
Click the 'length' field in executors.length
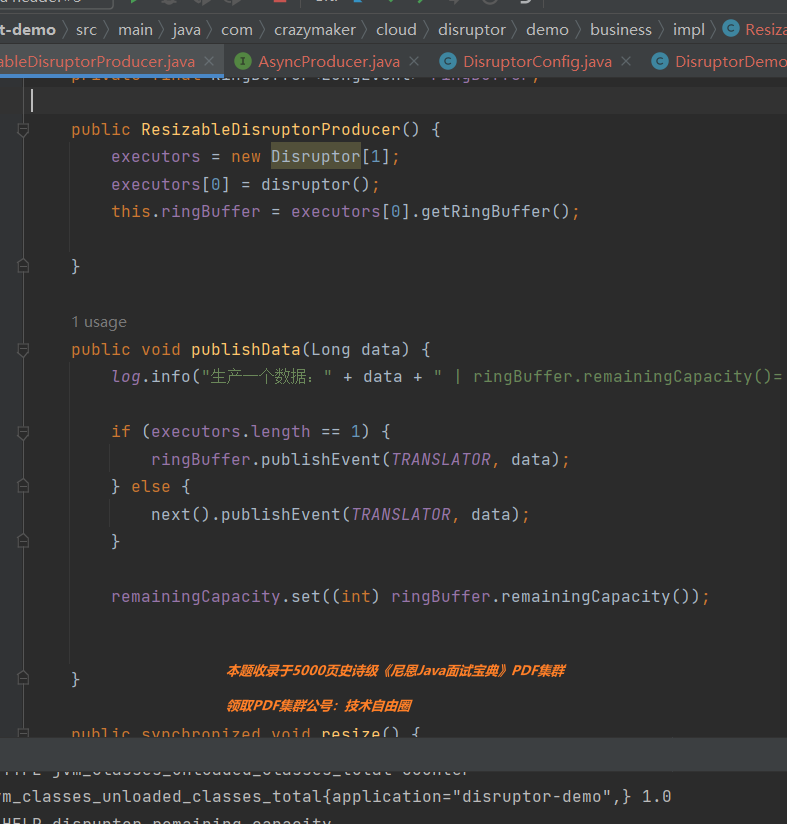point(280,432)
